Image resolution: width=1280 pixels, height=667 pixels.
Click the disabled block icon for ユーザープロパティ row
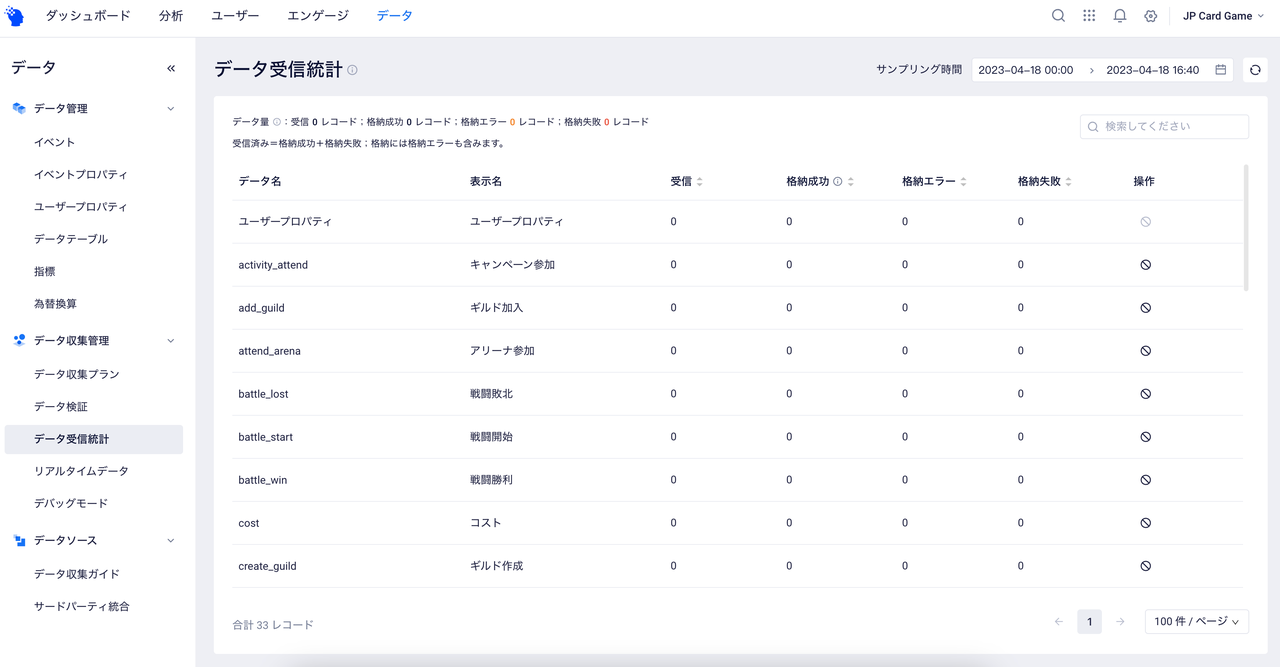[1145, 222]
